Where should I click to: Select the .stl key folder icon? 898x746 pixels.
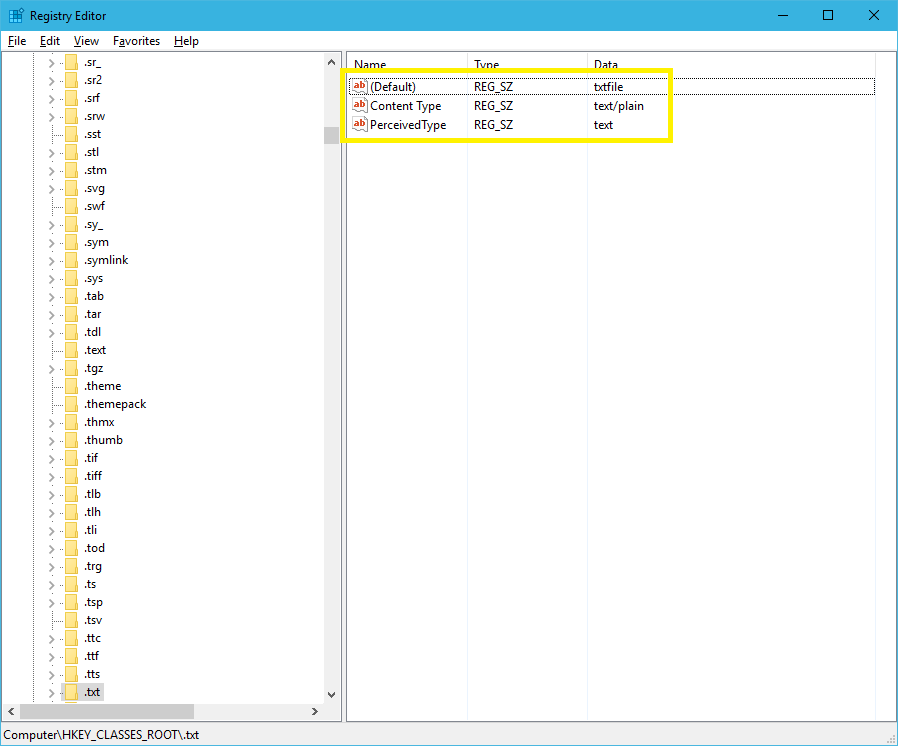(72, 152)
